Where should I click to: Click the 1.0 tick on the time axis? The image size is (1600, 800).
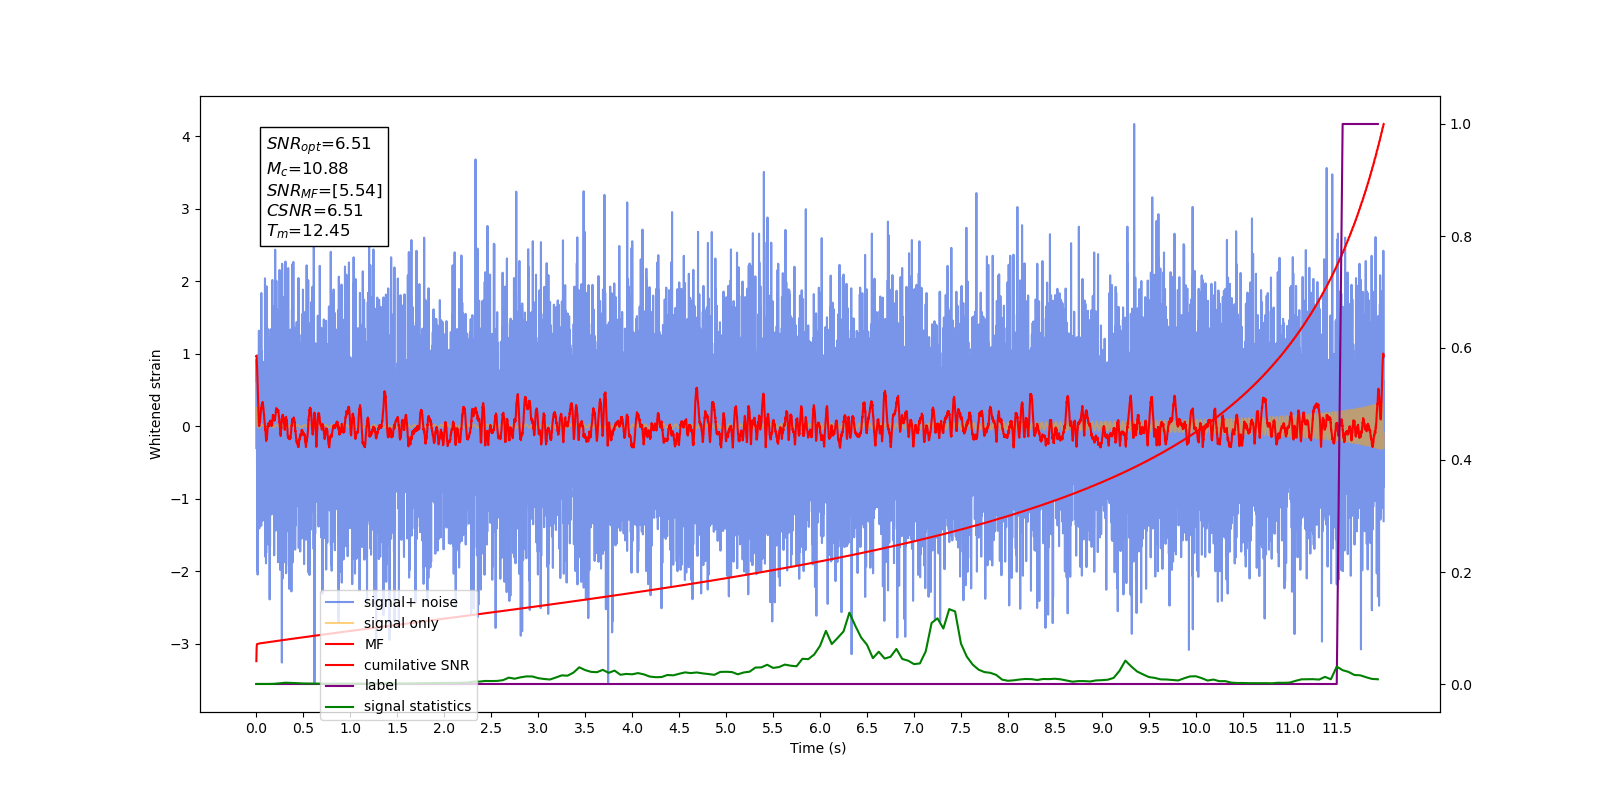(350, 728)
